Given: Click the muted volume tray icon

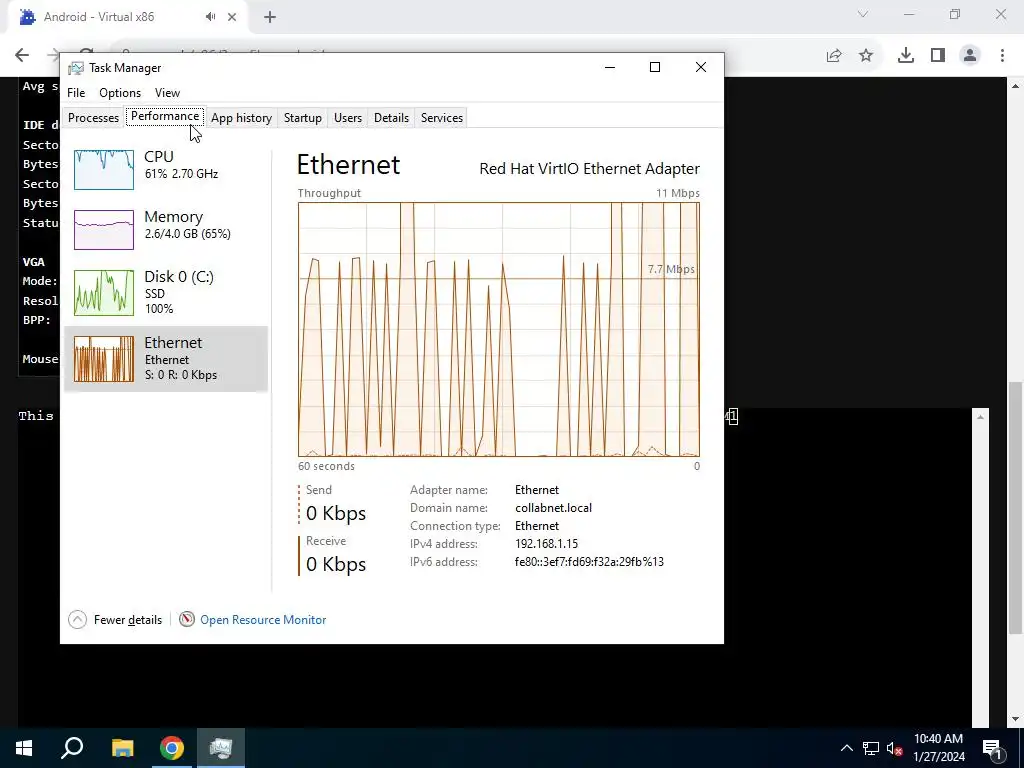Looking at the screenshot, I should point(895,748).
